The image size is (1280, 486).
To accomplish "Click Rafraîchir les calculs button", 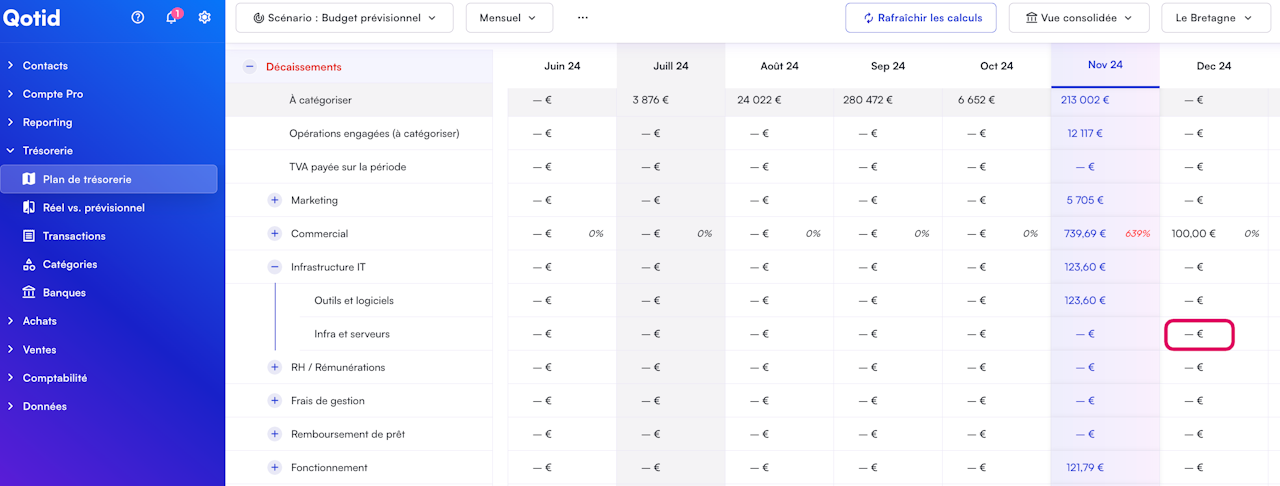I will coord(920,18).
